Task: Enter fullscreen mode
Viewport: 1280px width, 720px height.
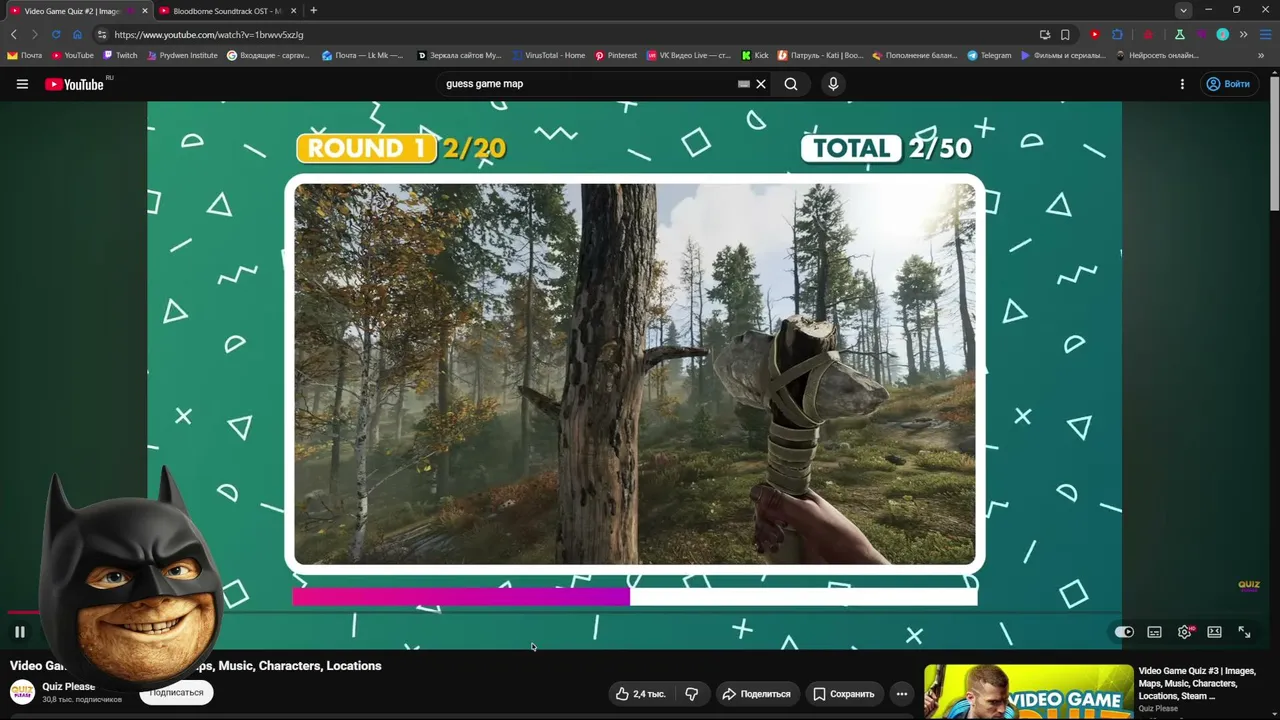Action: coord(1244,632)
